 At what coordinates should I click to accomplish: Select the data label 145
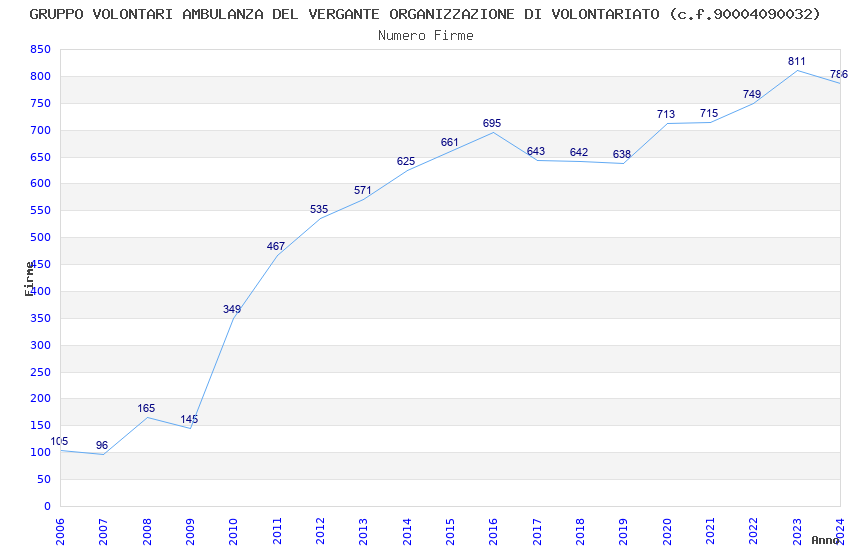point(189,419)
